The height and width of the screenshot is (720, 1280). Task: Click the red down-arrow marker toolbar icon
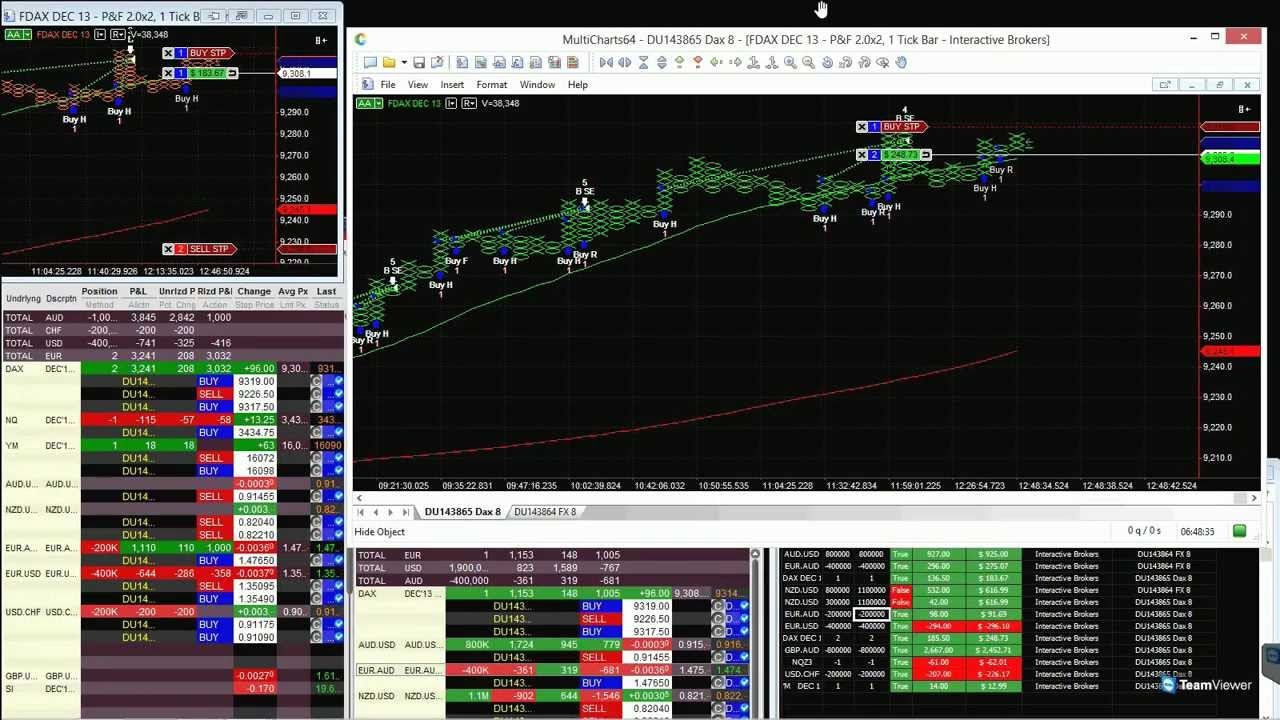coord(698,62)
